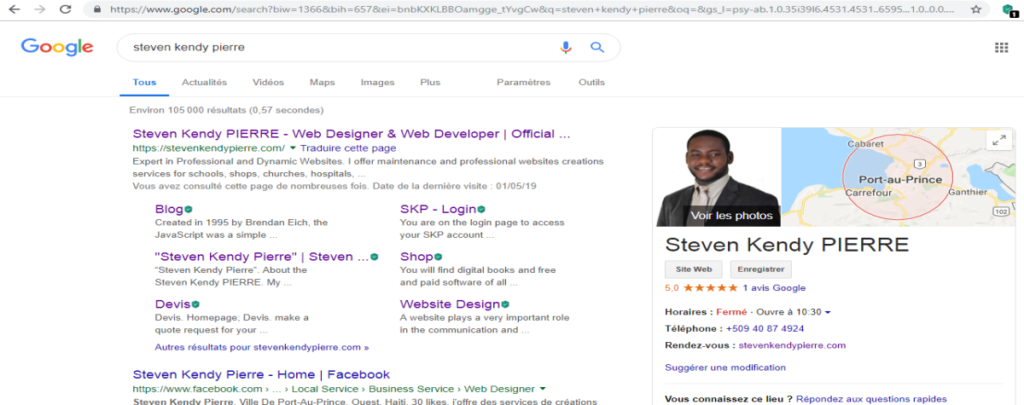Click the green badge next to Blog

[188, 209]
